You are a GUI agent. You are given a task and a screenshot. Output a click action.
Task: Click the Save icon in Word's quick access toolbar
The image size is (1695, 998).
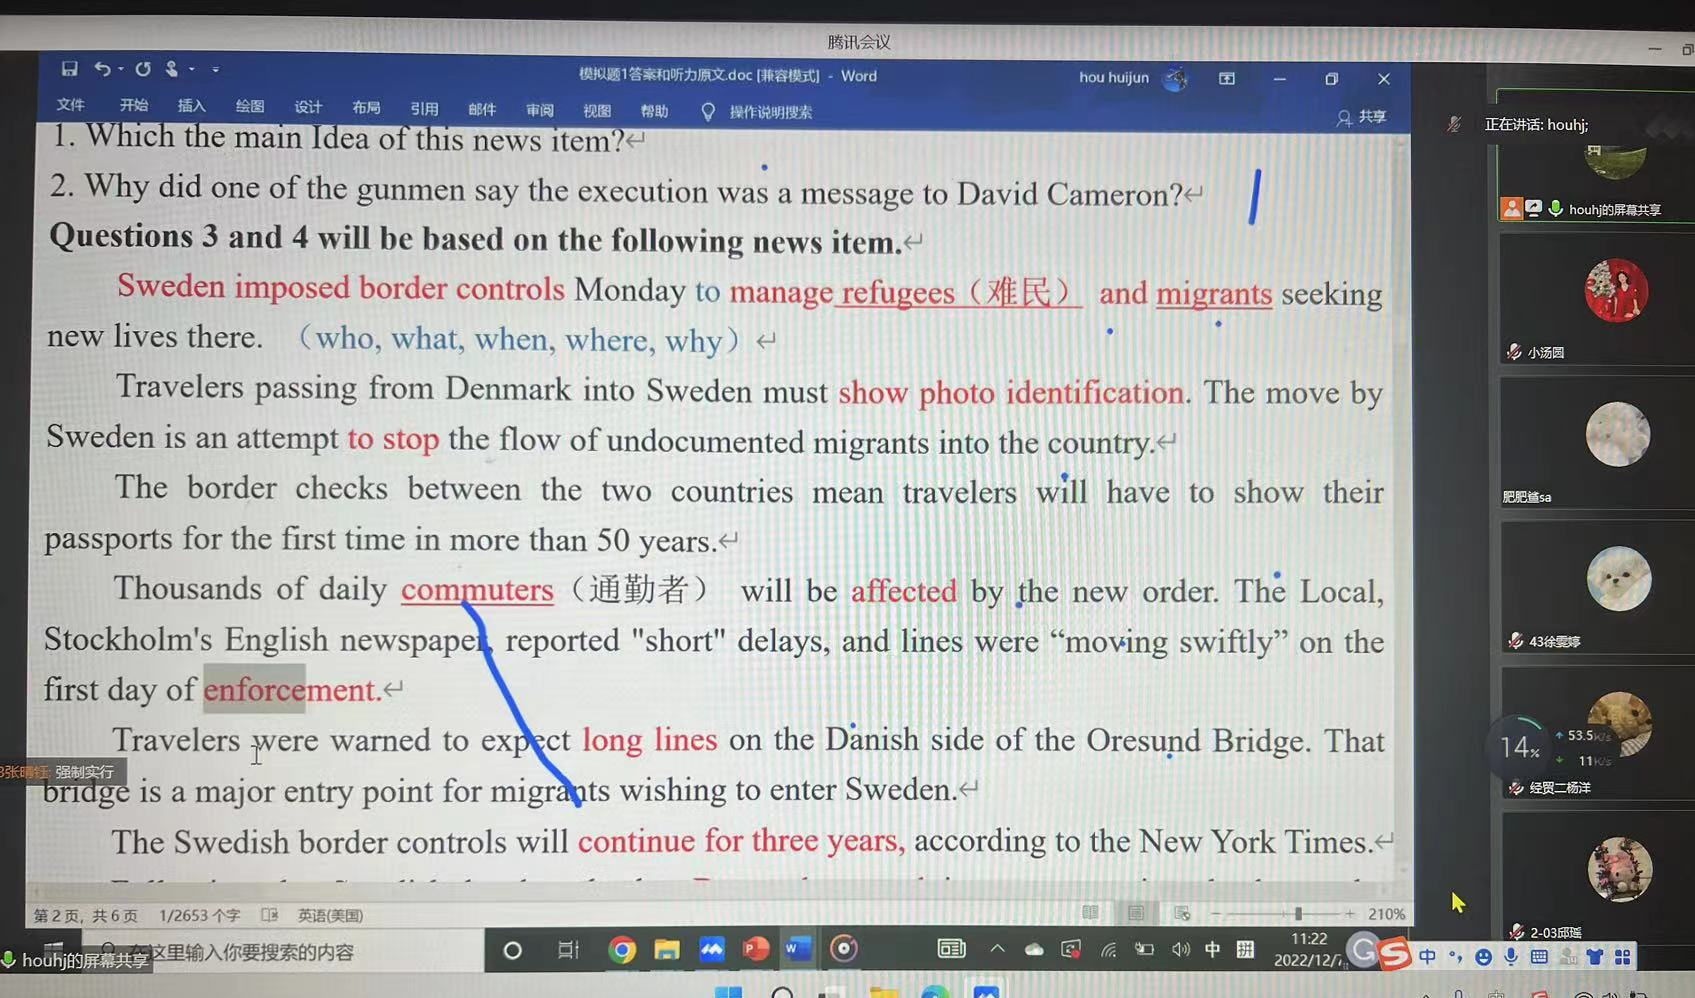point(69,68)
